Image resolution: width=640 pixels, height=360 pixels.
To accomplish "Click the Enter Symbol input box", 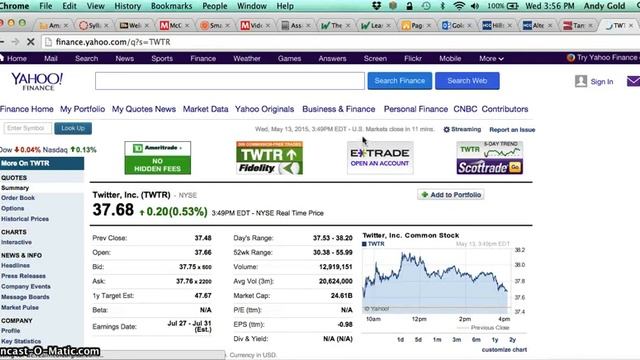I will coord(28,128).
